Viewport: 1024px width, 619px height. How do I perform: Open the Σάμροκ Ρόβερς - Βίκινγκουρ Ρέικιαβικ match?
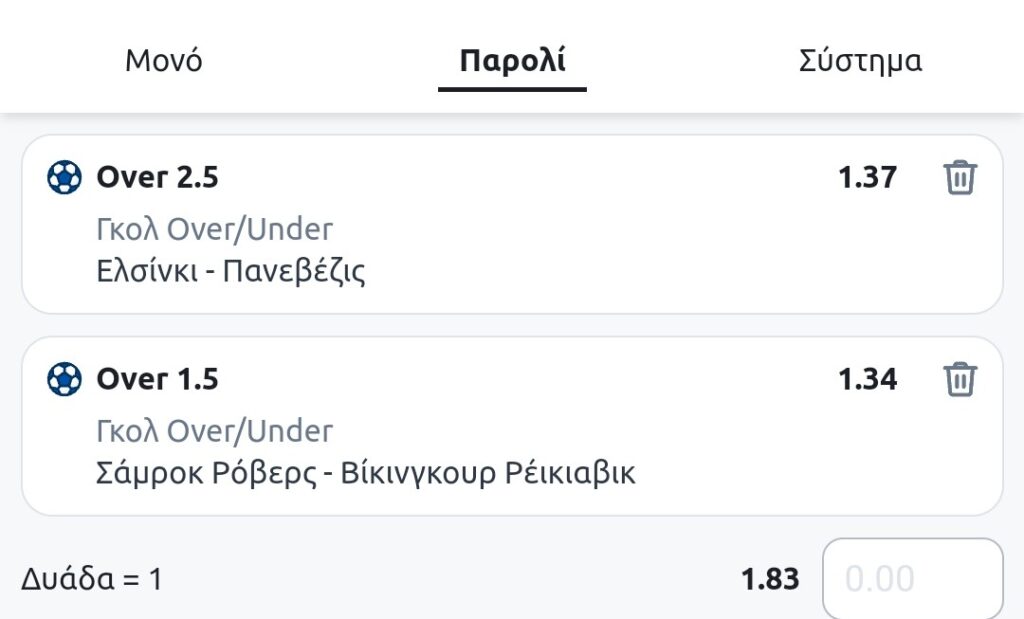[x=366, y=472]
